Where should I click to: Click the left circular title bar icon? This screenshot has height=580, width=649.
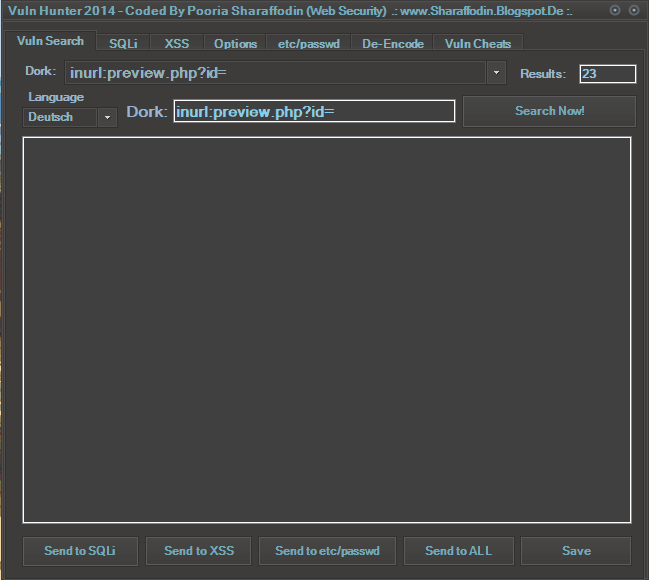coord(615,10)
